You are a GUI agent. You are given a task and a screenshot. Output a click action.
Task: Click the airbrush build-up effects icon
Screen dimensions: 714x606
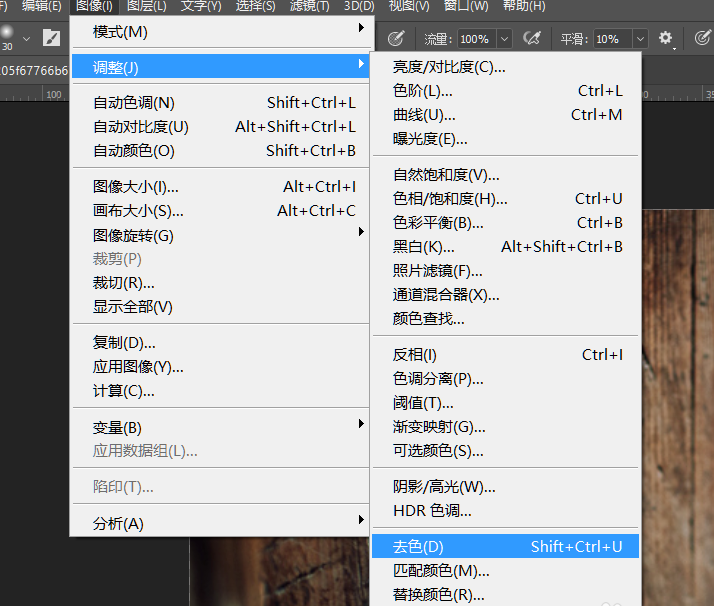pyautogui.click(x=531, y=38)
